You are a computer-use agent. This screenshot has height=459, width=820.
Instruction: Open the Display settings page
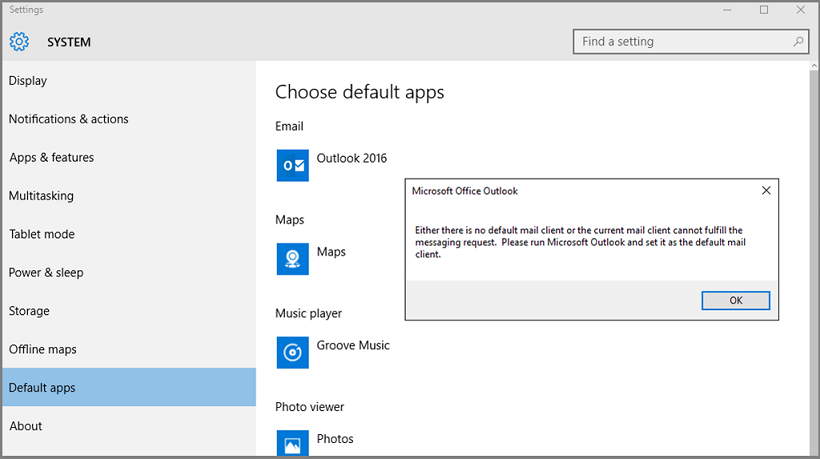tap(129, 81)
